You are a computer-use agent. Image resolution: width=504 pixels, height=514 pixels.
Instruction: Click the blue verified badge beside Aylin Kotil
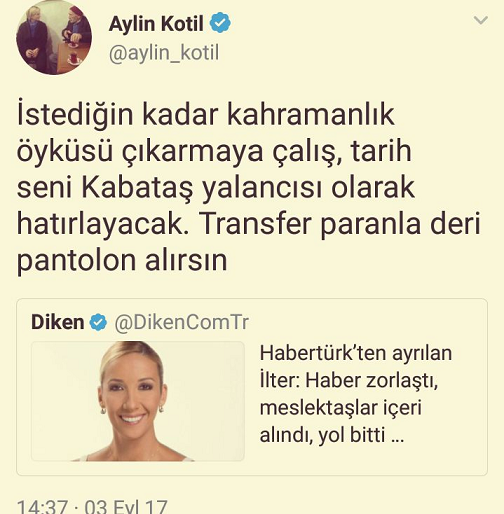tap(220, 22)
